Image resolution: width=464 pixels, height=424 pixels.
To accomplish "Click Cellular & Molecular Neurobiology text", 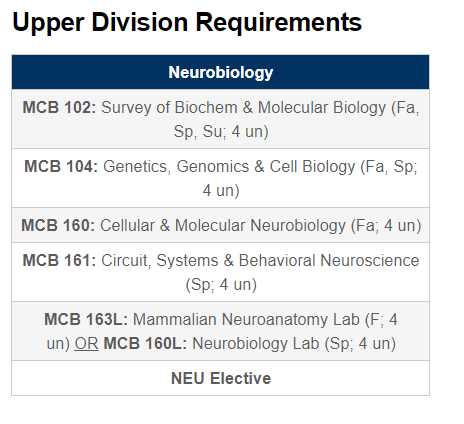I will (x=223, y=225).
